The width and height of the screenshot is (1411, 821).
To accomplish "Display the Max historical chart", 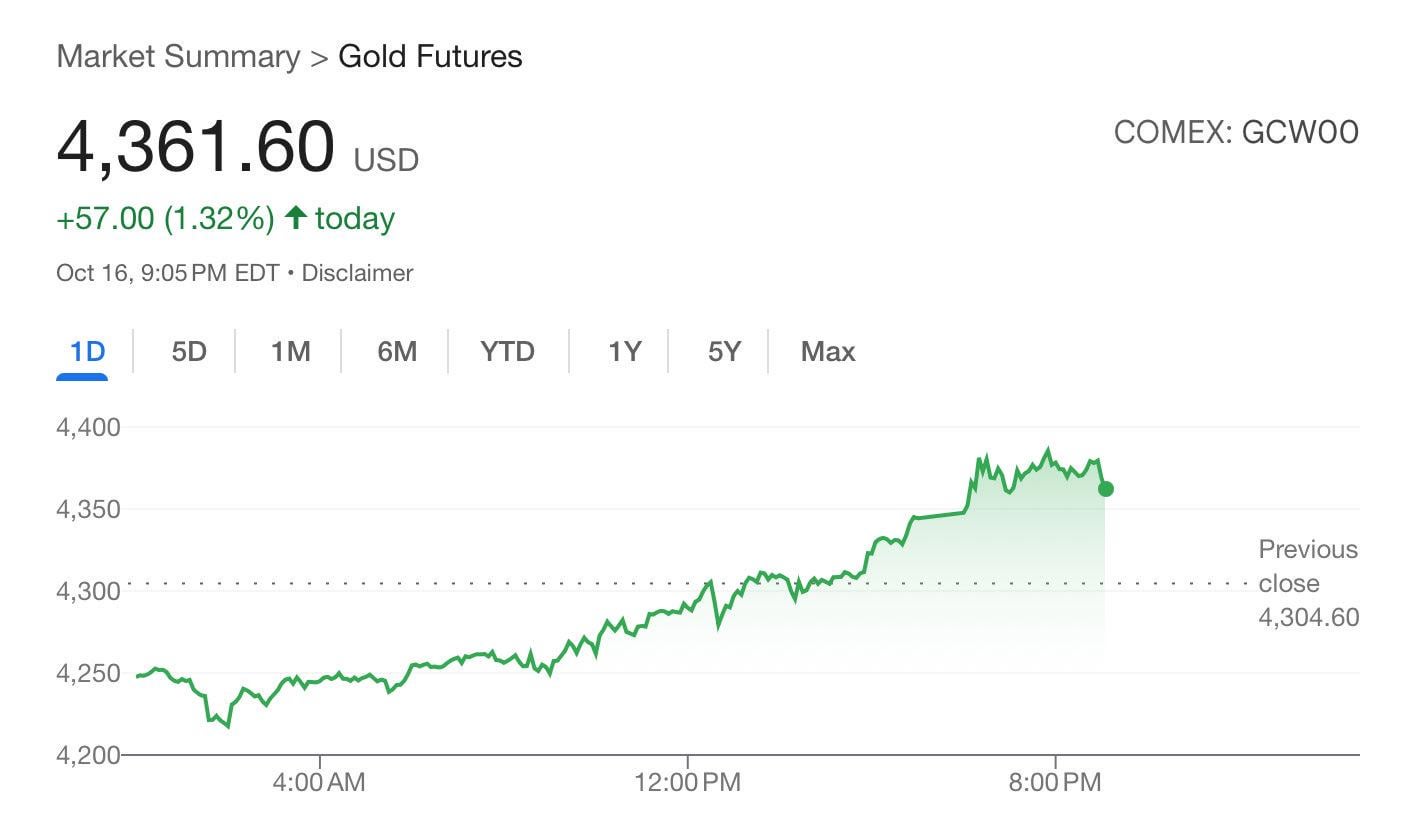I will 827,351.
